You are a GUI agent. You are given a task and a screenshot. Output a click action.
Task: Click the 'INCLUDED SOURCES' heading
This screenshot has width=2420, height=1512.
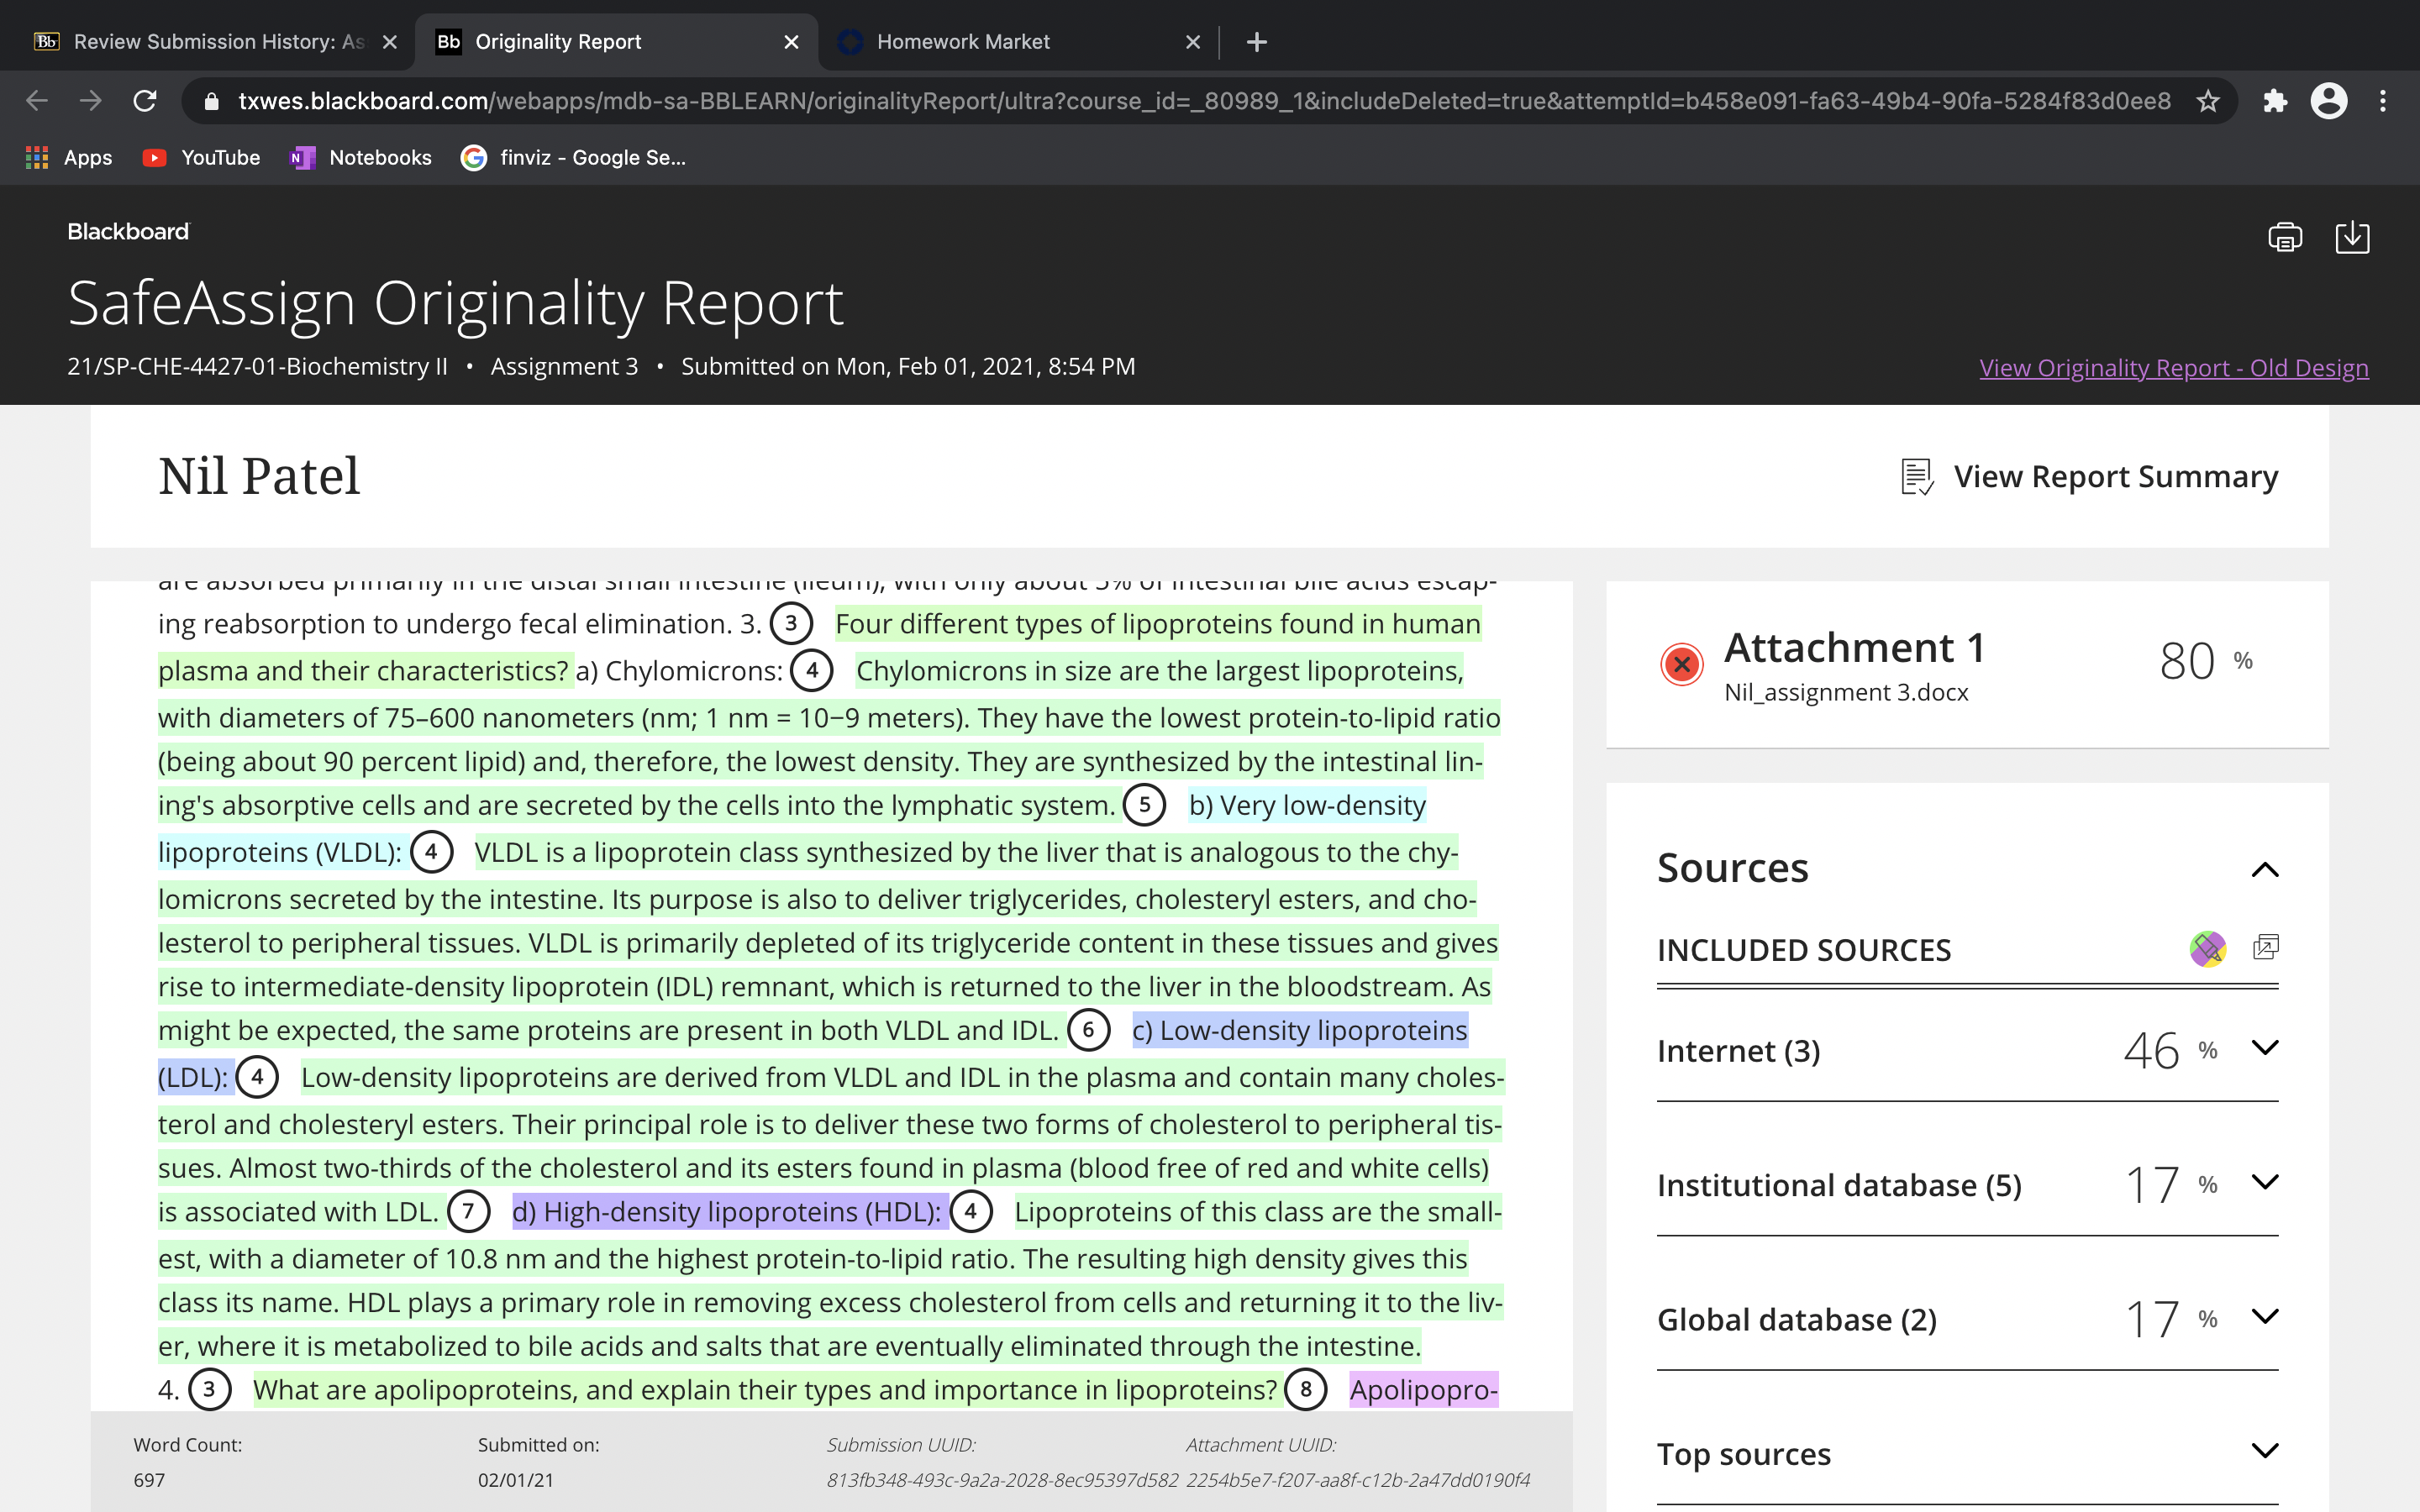click(x=1804, y=950)
